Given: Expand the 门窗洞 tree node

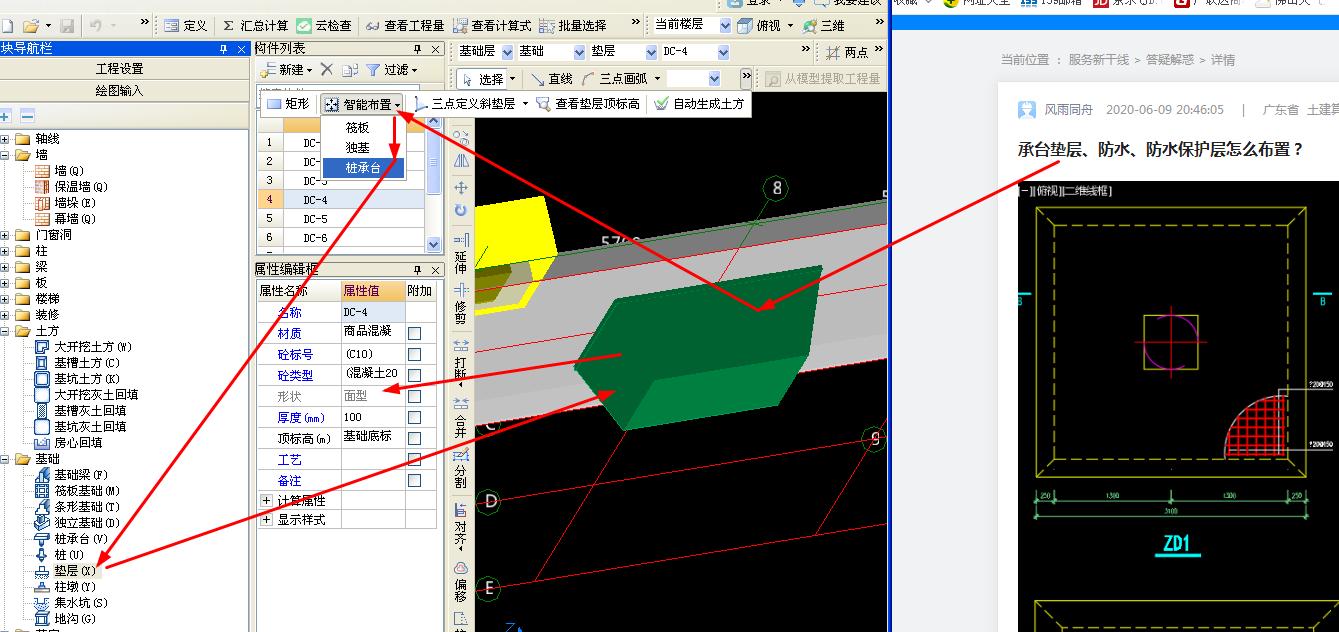Looking at the screenshot, I should 5,235.
